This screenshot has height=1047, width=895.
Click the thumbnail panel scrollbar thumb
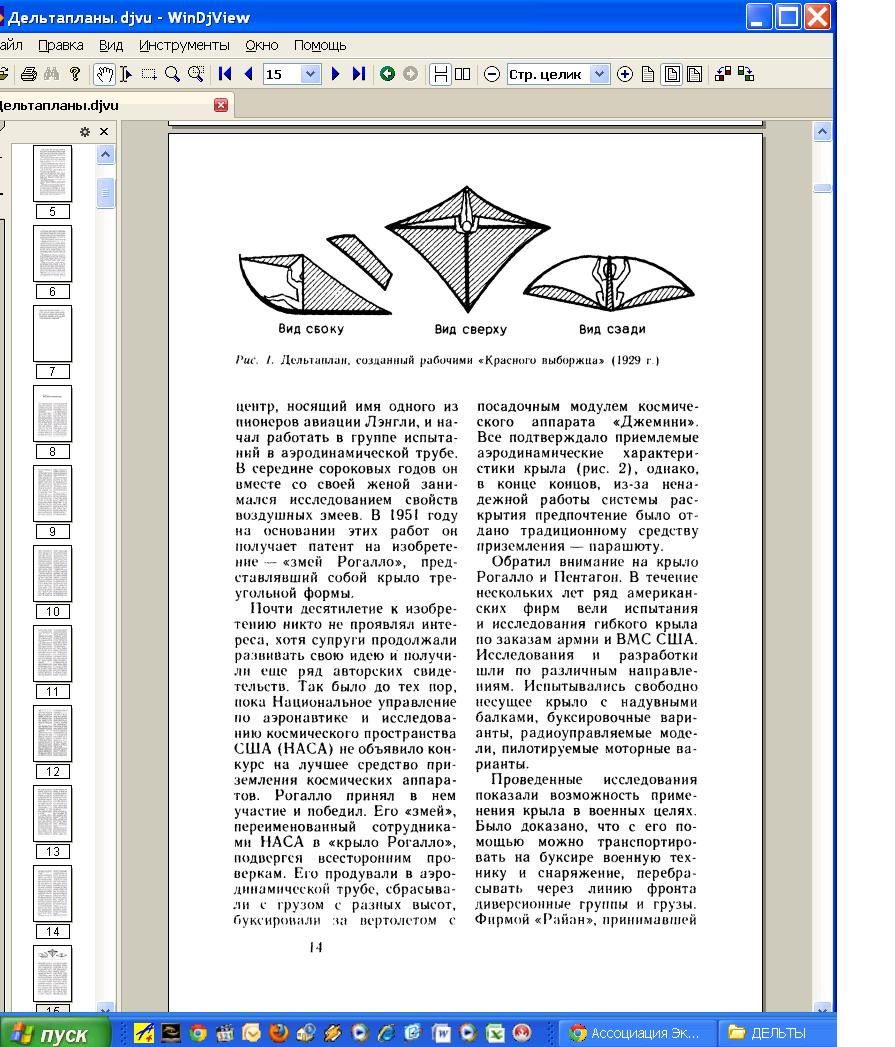(106, 193)
